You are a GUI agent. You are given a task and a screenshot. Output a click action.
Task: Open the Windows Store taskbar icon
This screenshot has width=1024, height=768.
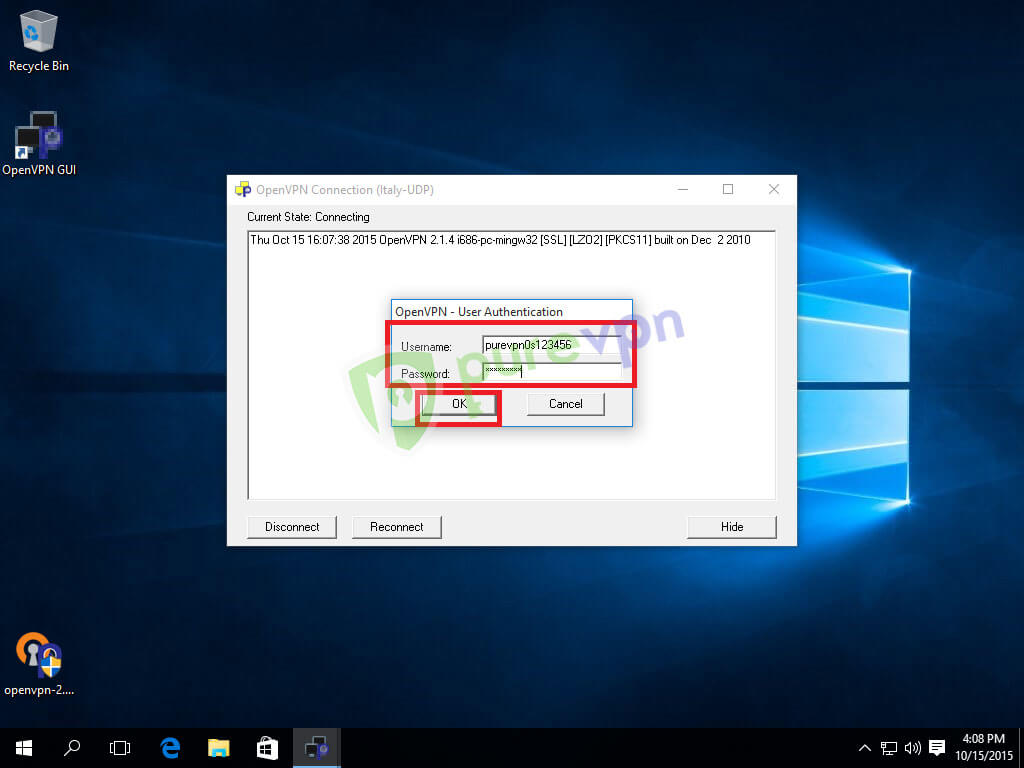coord(267,748)
